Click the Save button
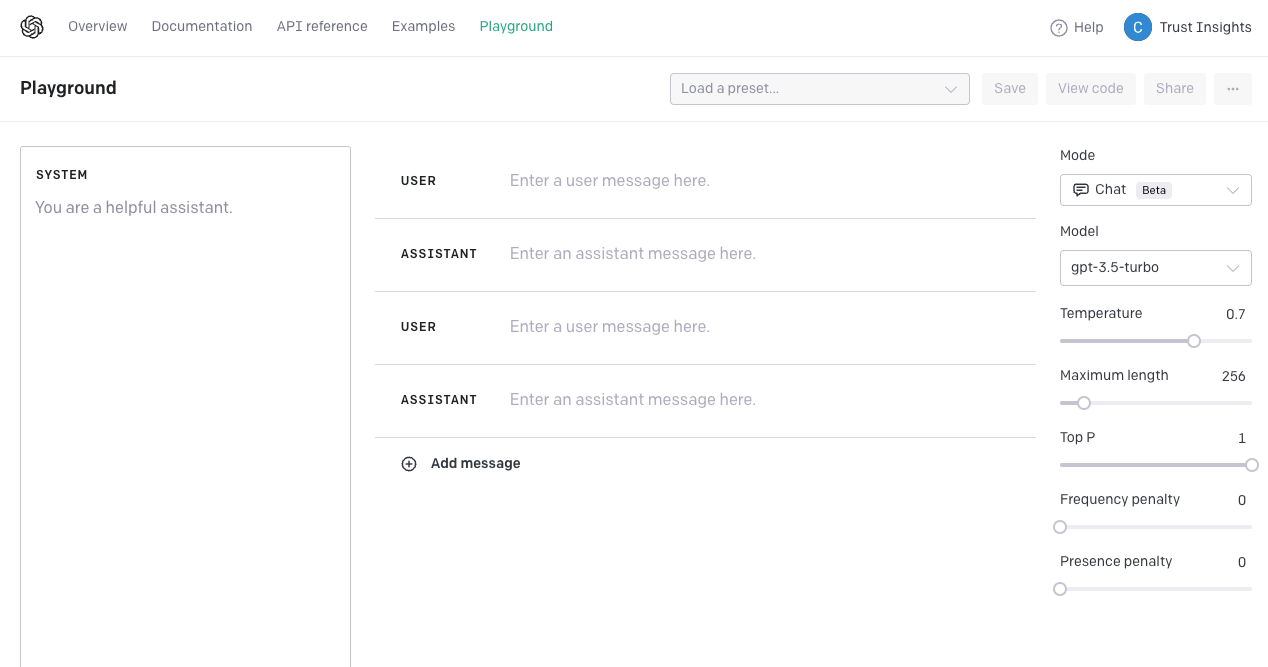1268x667 pixels. [1010, 88]
